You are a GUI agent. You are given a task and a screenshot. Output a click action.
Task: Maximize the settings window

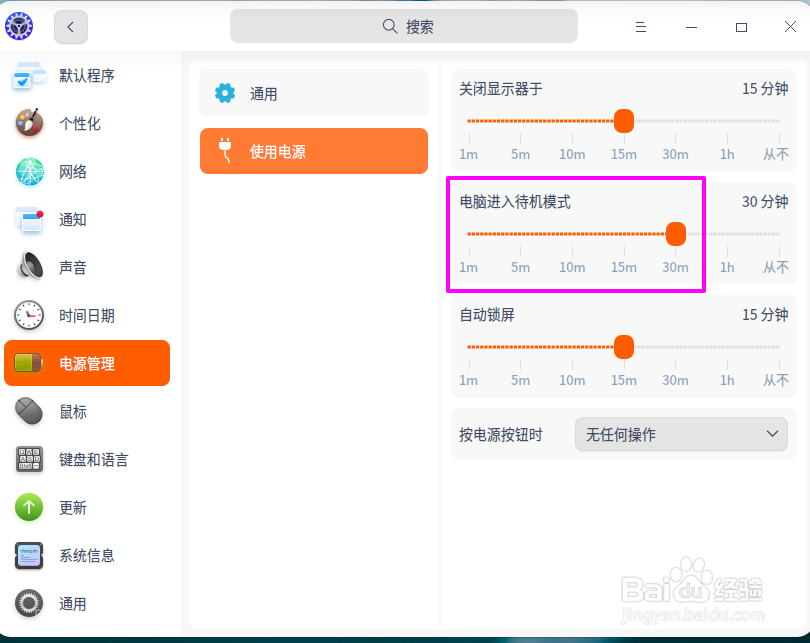(741, 27)
